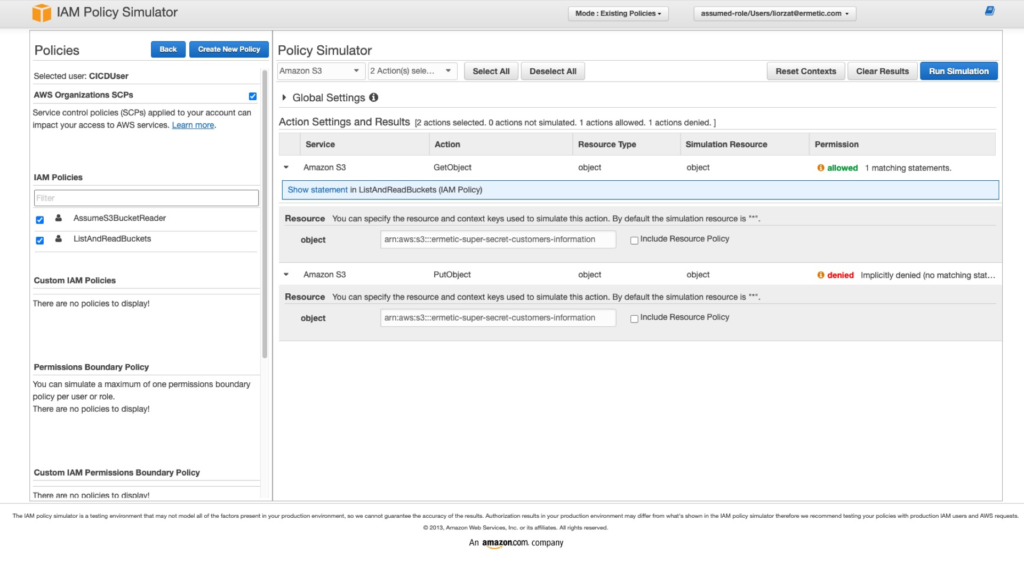Viewport: 1024px width, 562px height.
Task: Click the Deselect All button
Action: [552, 71]
